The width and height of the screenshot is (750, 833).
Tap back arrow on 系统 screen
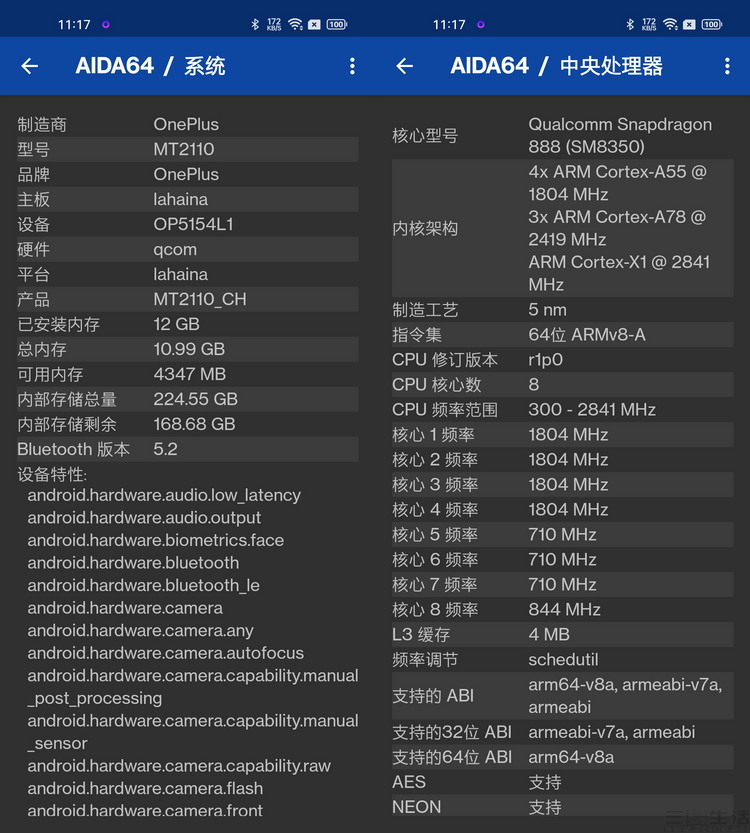[30, 66]
